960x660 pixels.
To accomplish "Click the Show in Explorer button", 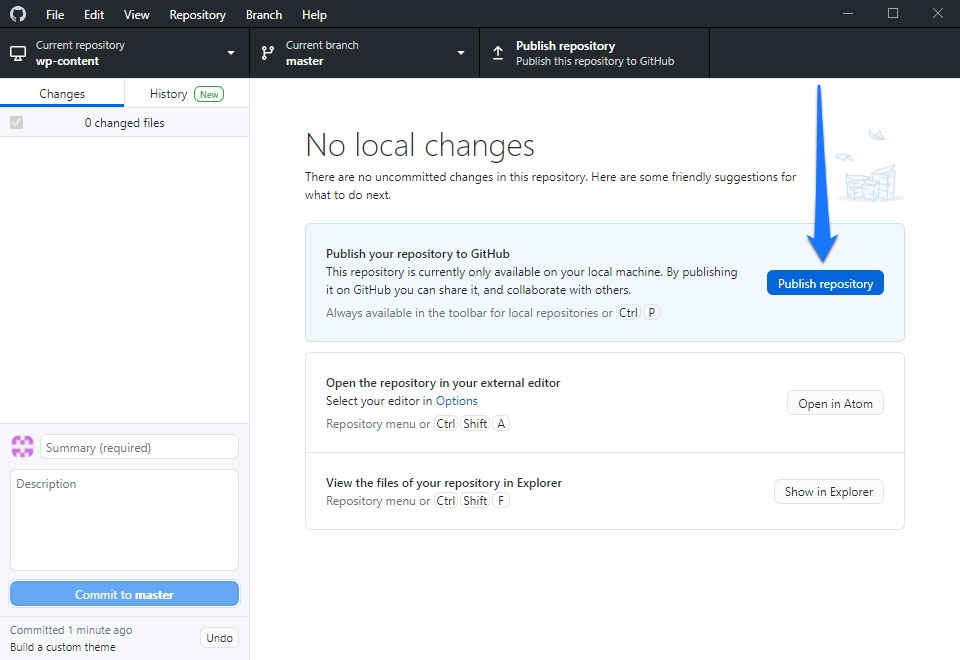I will point(828,492).
